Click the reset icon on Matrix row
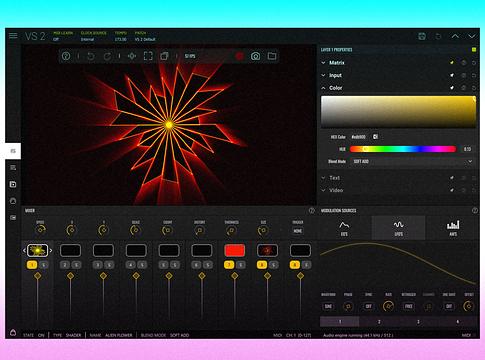Viewport: 485px width, 360px height. [474, 63]
